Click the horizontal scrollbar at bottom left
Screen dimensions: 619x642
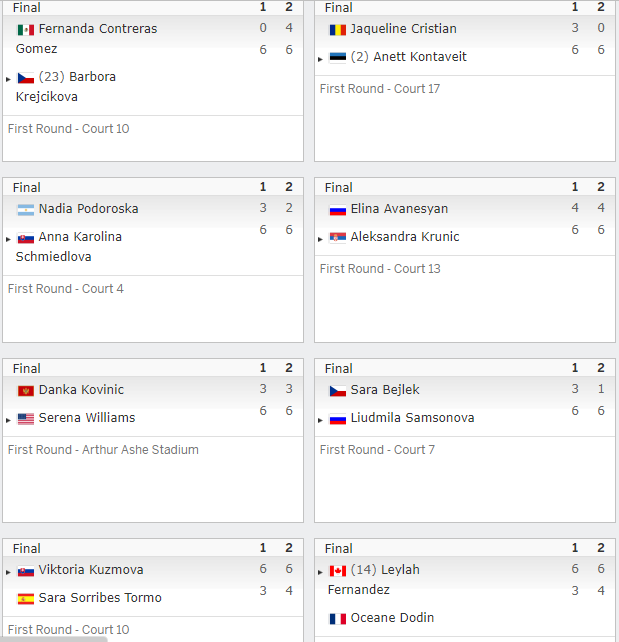pyautogui.click(x=54, y=640)
